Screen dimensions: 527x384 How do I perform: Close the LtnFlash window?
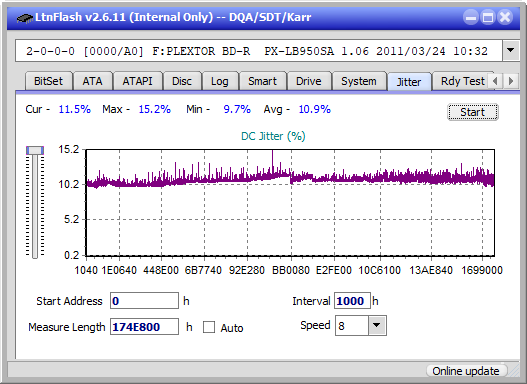[x=505, y=17]
